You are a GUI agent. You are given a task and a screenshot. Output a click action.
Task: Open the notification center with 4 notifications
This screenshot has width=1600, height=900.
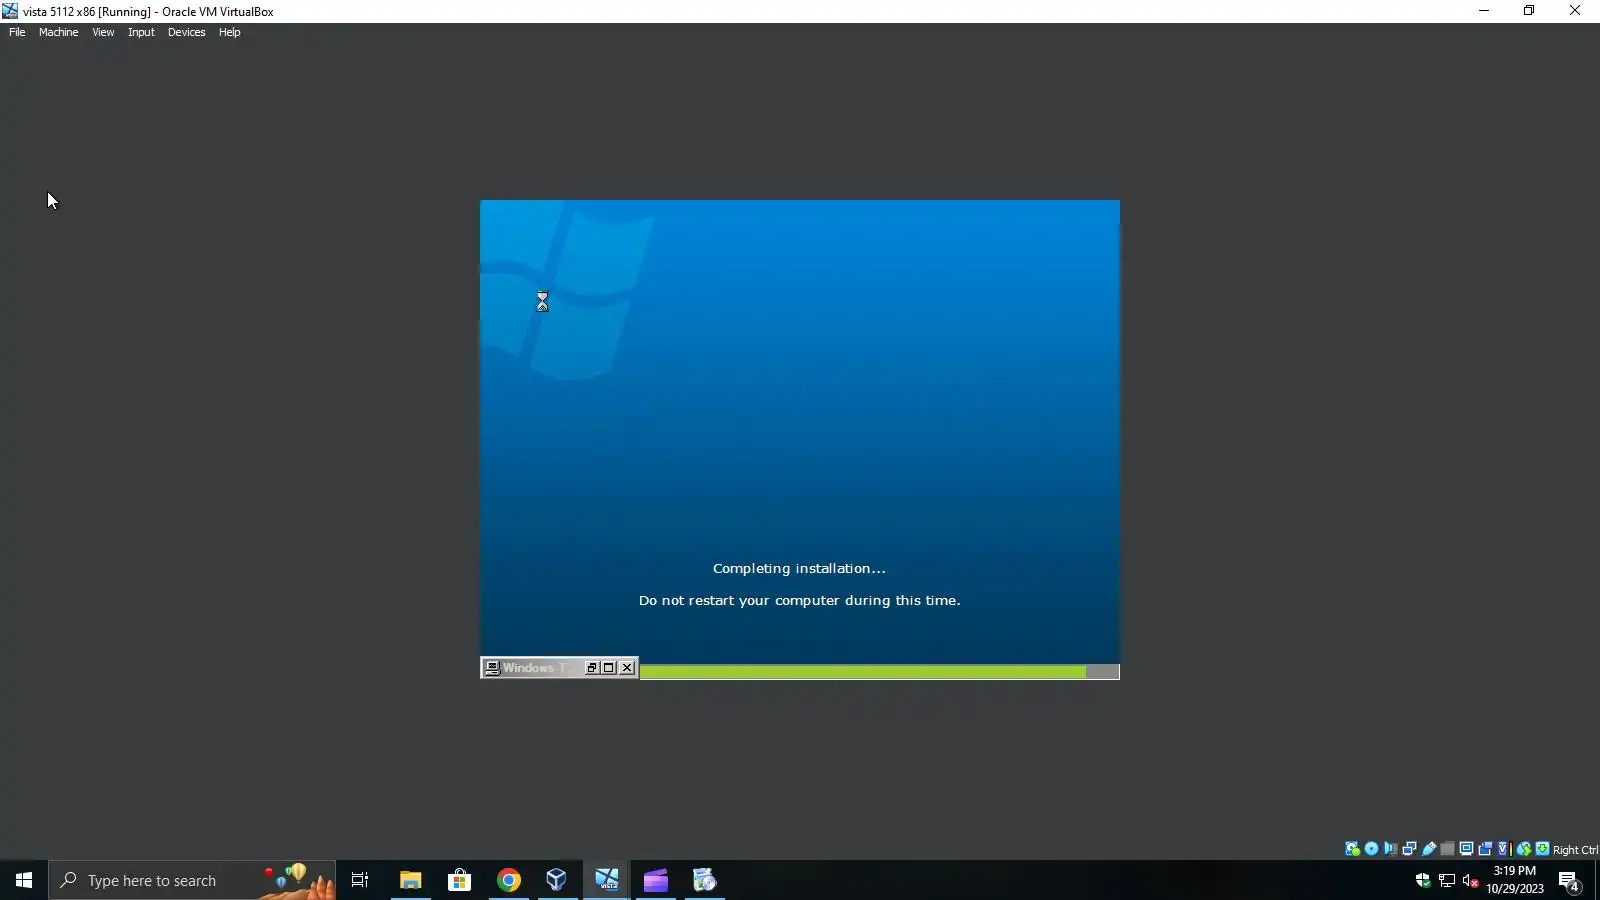click(x=1569, y=881)
